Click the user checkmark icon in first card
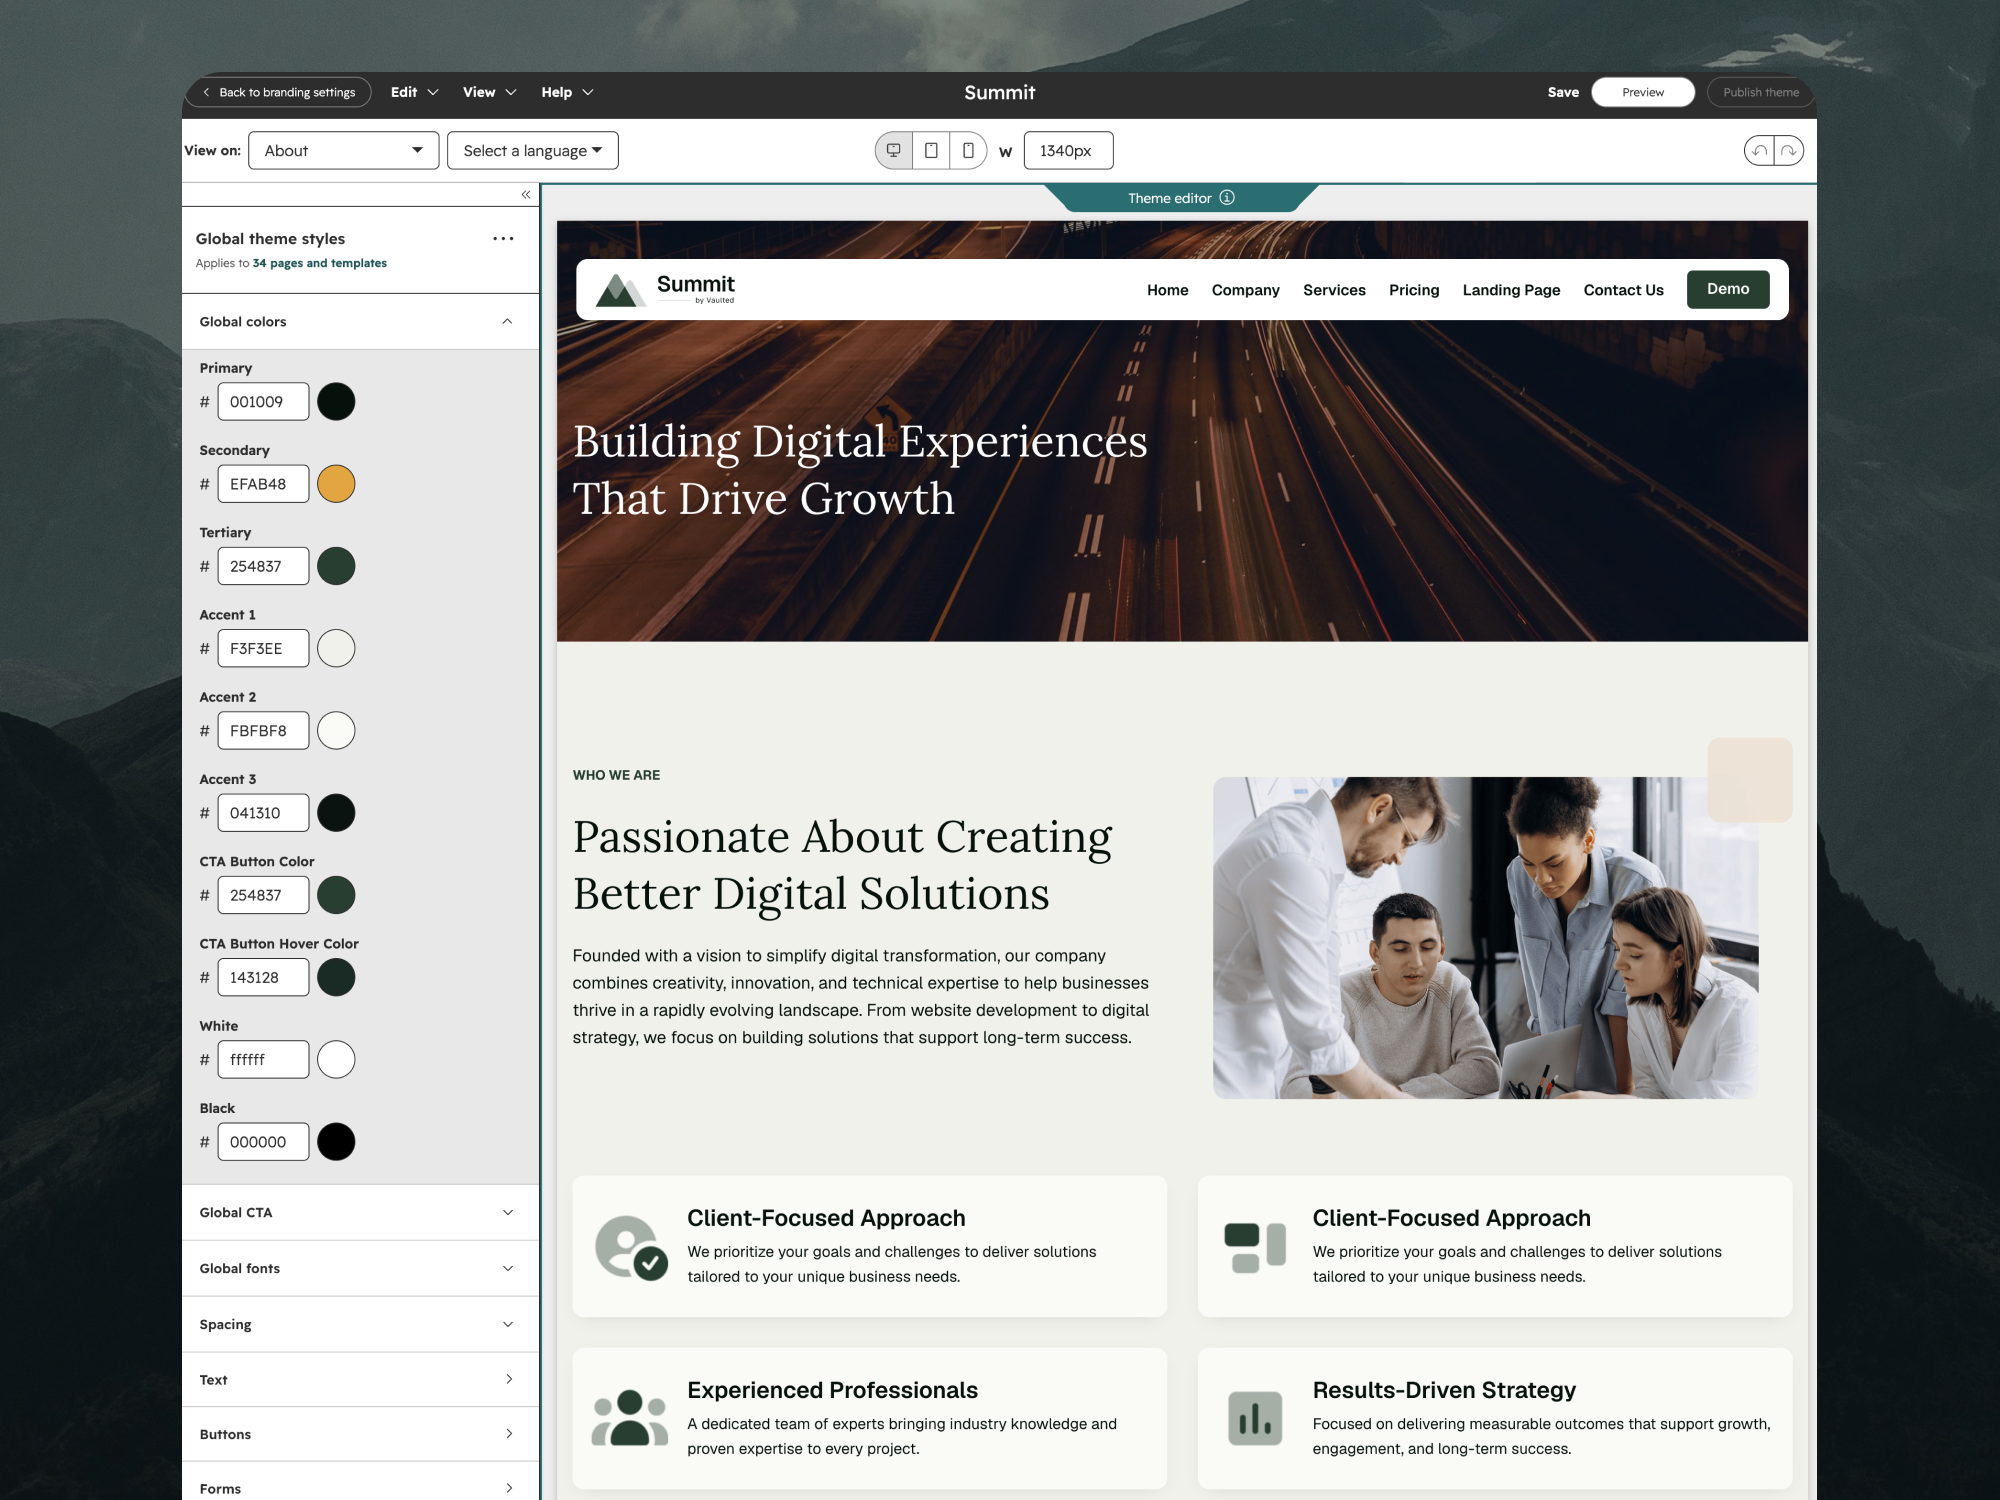2000x1500 pixels. tap(631, 1247)
